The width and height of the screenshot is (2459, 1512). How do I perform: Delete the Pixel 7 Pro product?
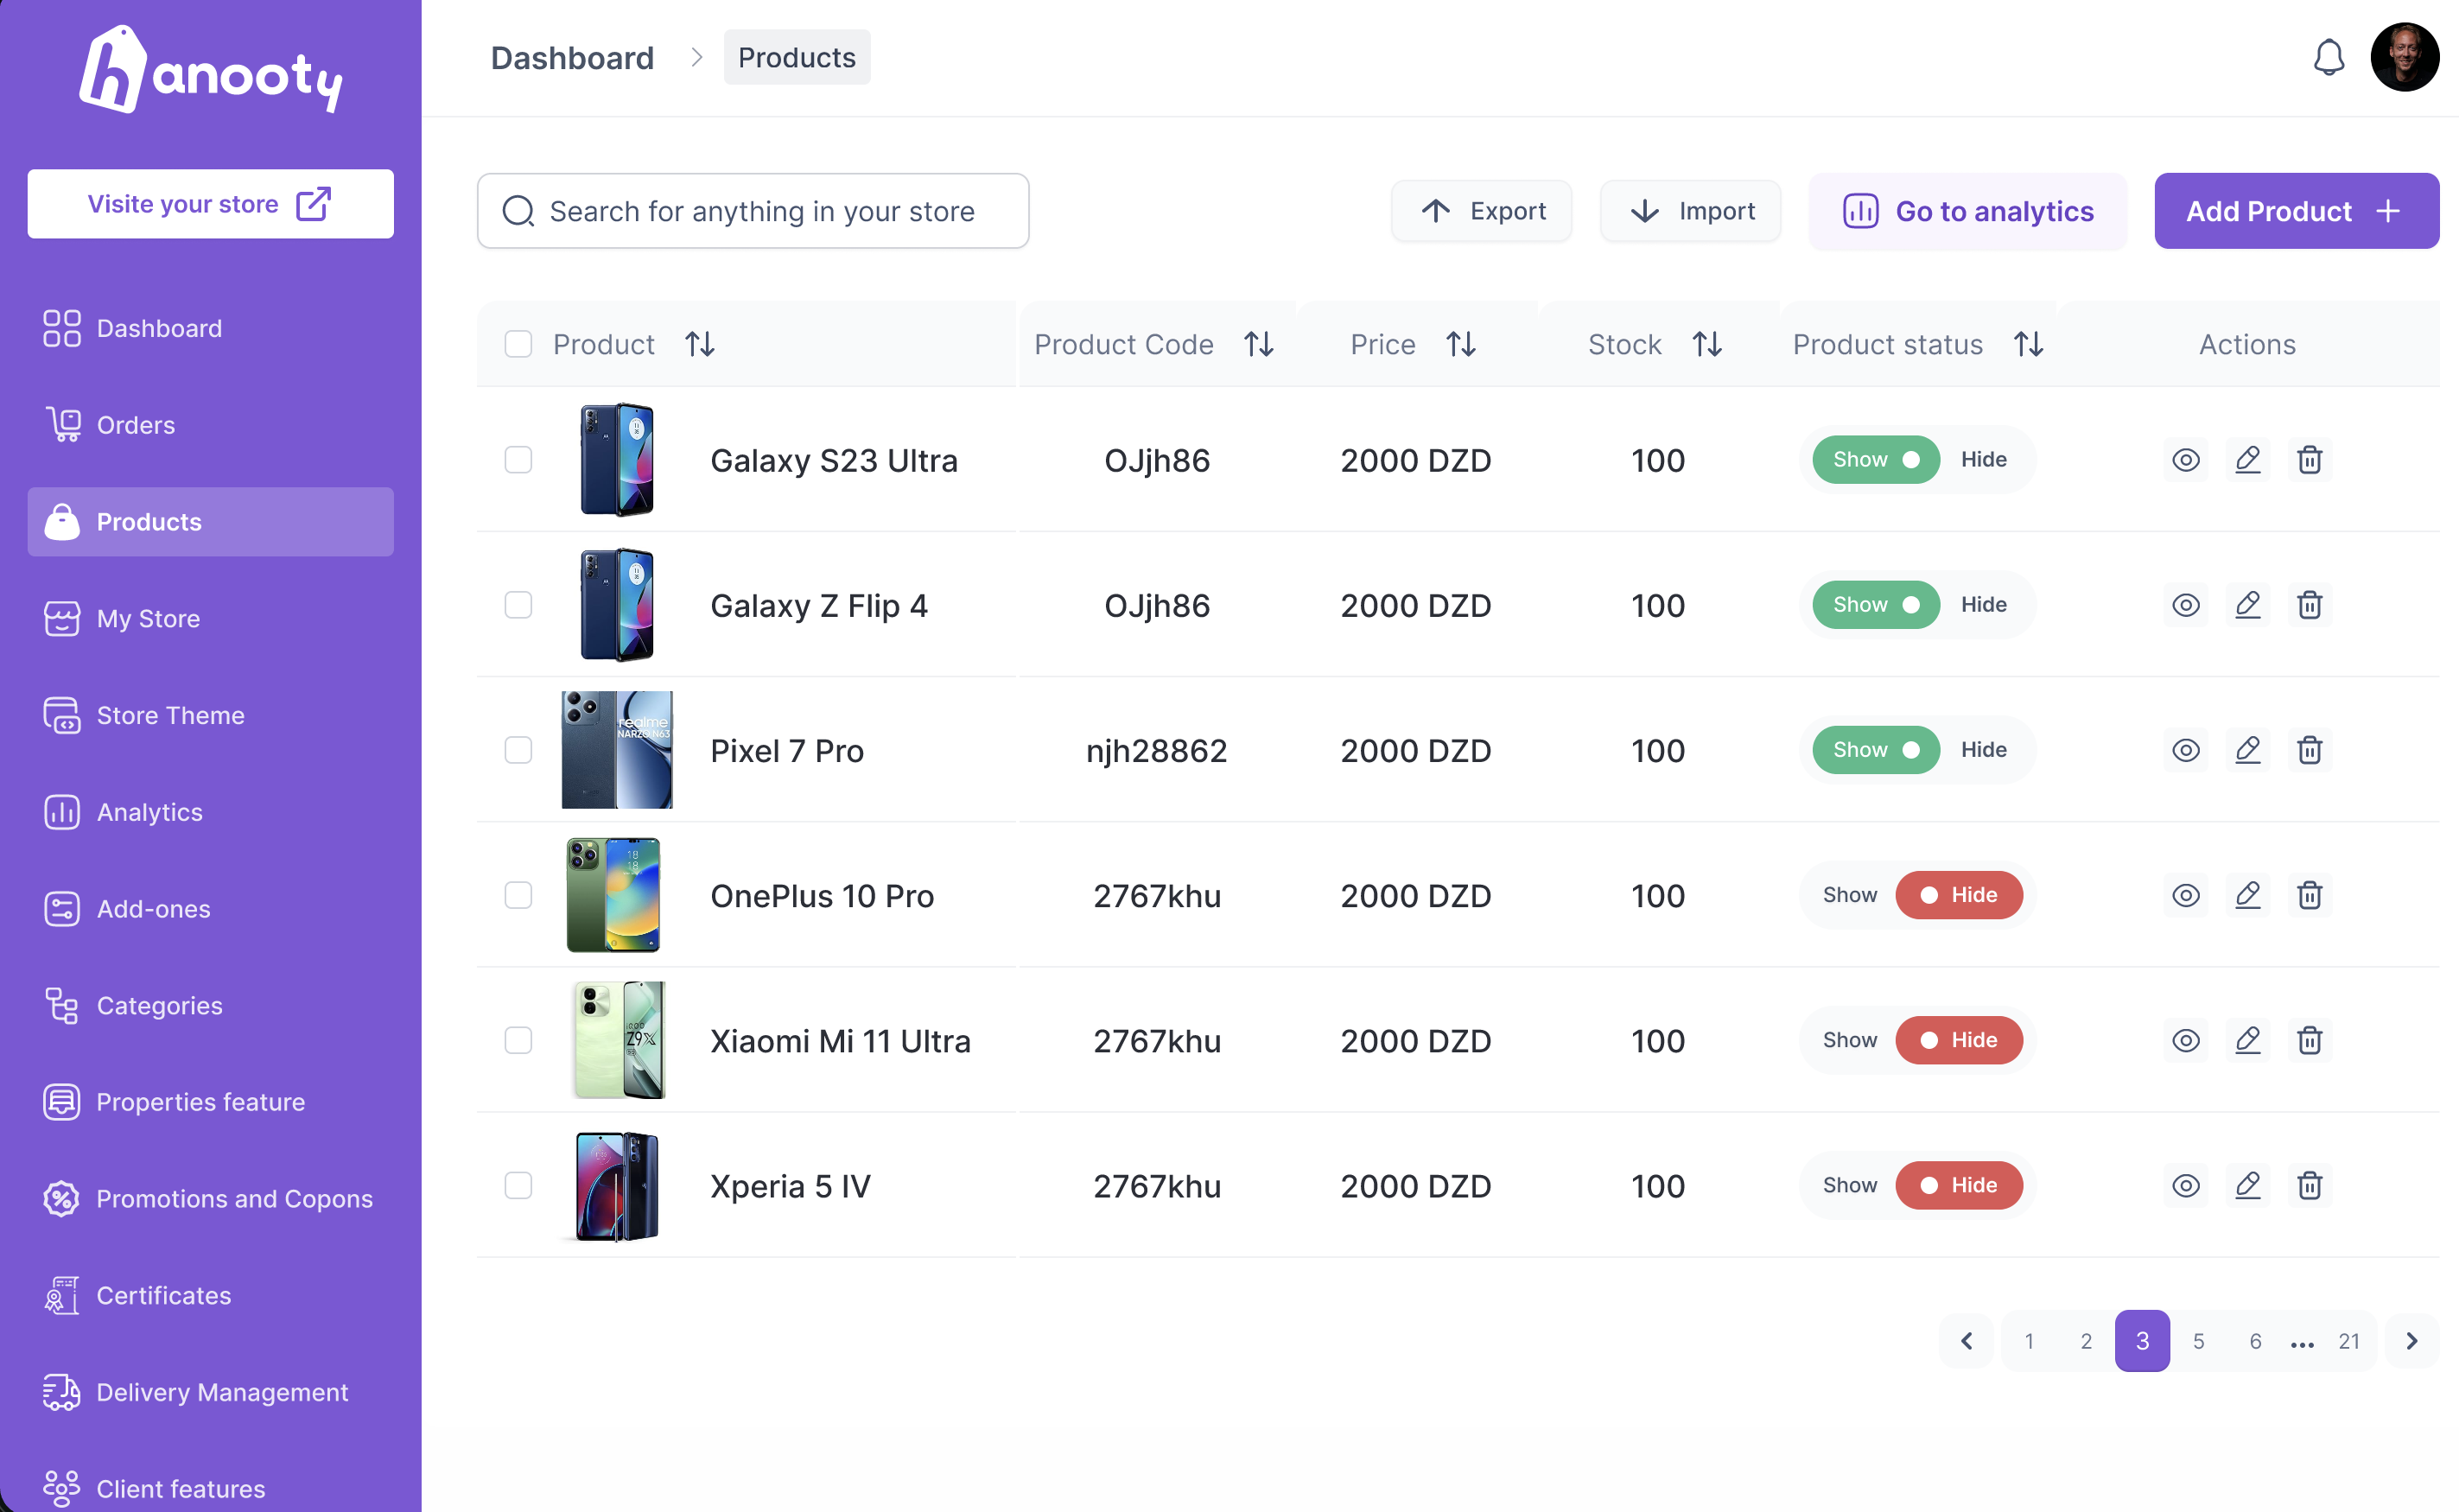pos(2309,750)
